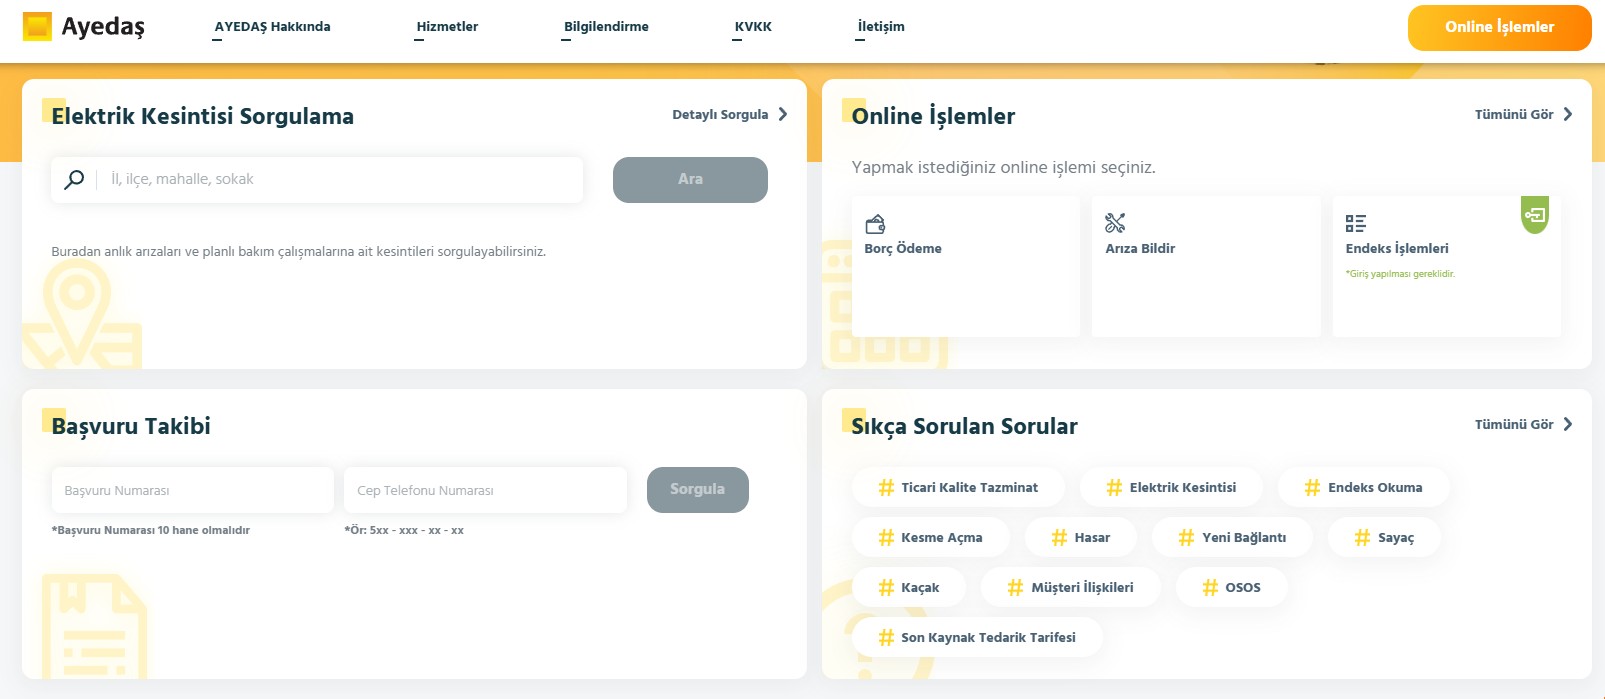This screenshot has height=699, width=1605.
Task: Expand Tümünü Gör in Sıkça Sorulan Sorular
Action: 1567,425
